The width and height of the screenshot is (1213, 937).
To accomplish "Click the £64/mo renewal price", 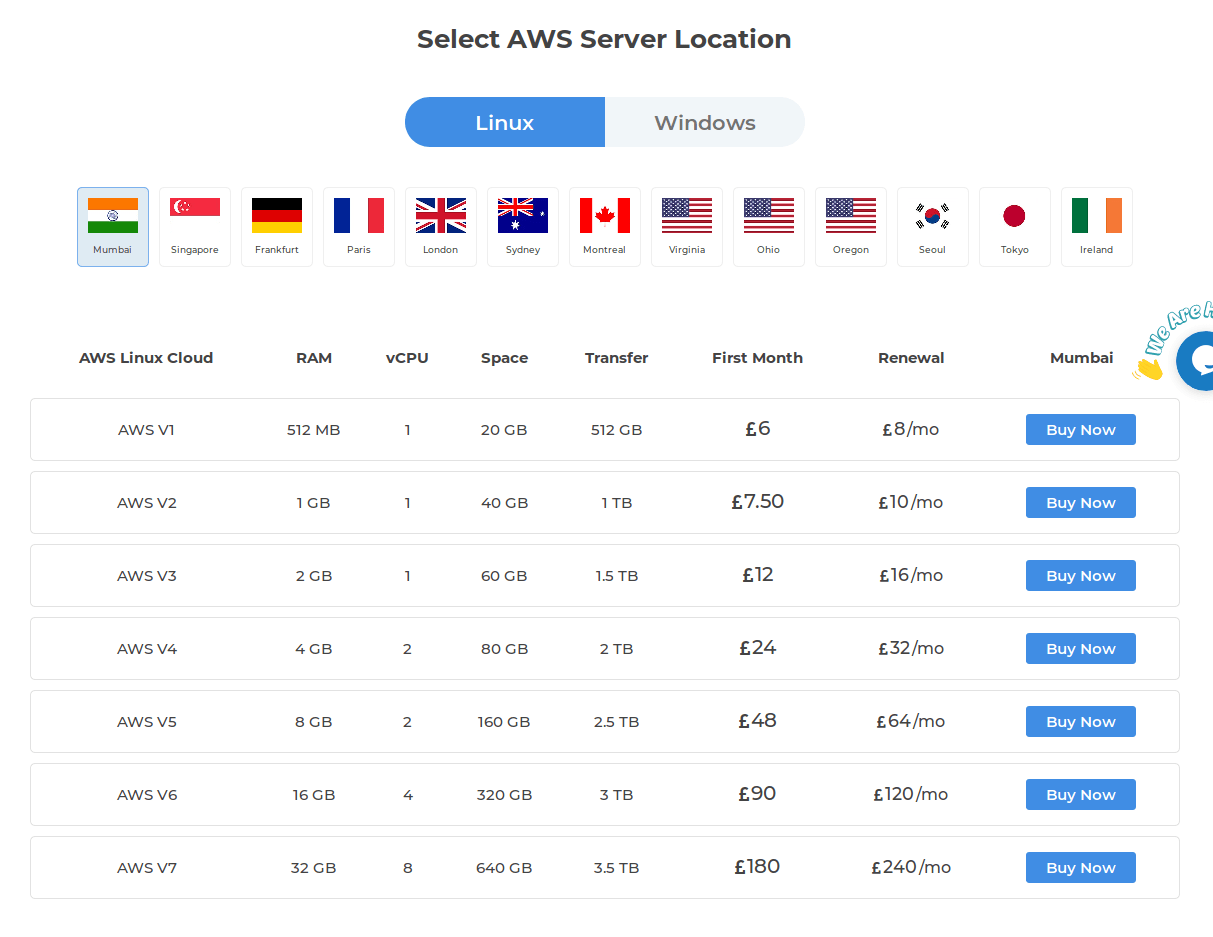I will point(911,721).
